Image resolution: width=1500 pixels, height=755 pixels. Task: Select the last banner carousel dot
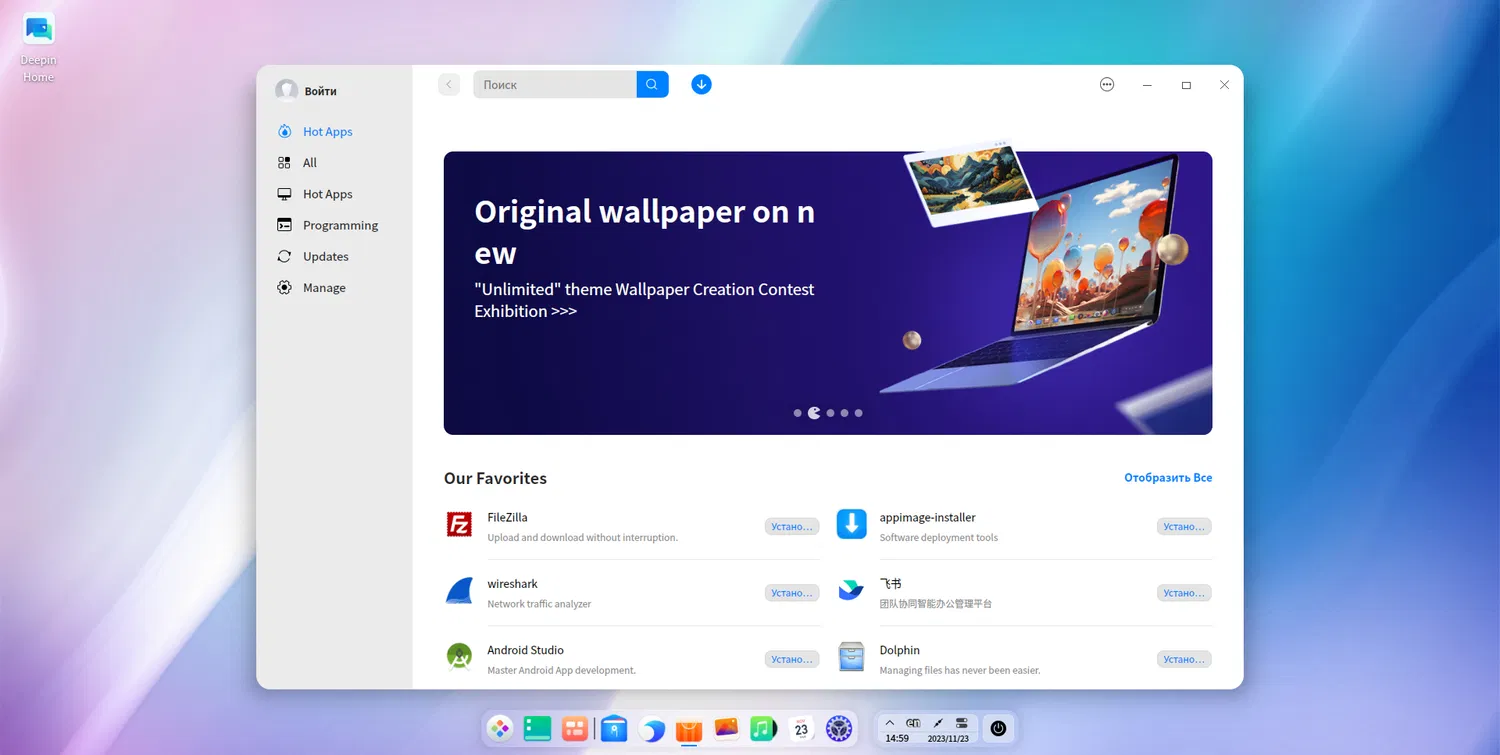pos(858,413)
